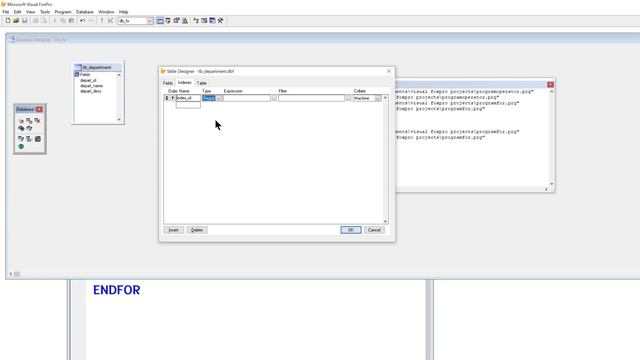Click the Delete button in Table Designer
The height and width of the screenshot is (360, 640).
[197, 230]
